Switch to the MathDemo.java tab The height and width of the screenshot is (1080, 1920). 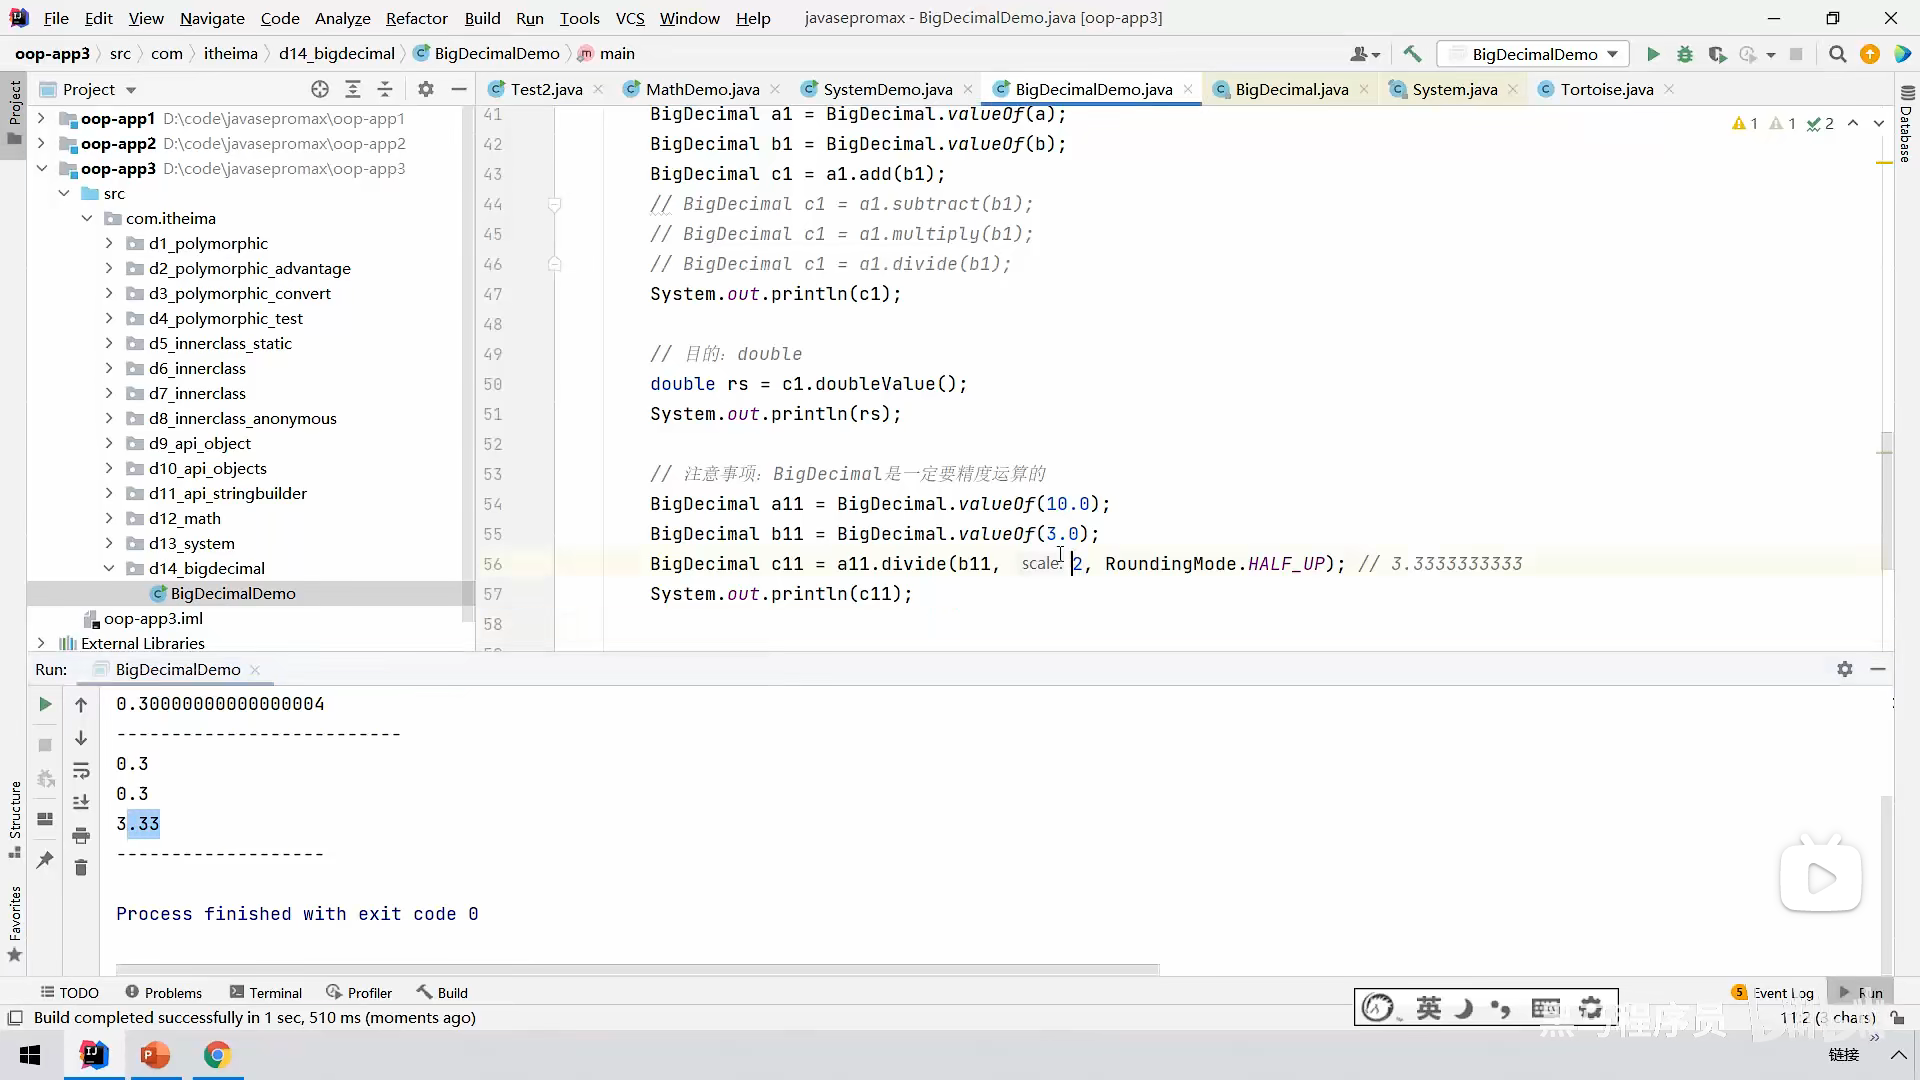tap(702, 89)
